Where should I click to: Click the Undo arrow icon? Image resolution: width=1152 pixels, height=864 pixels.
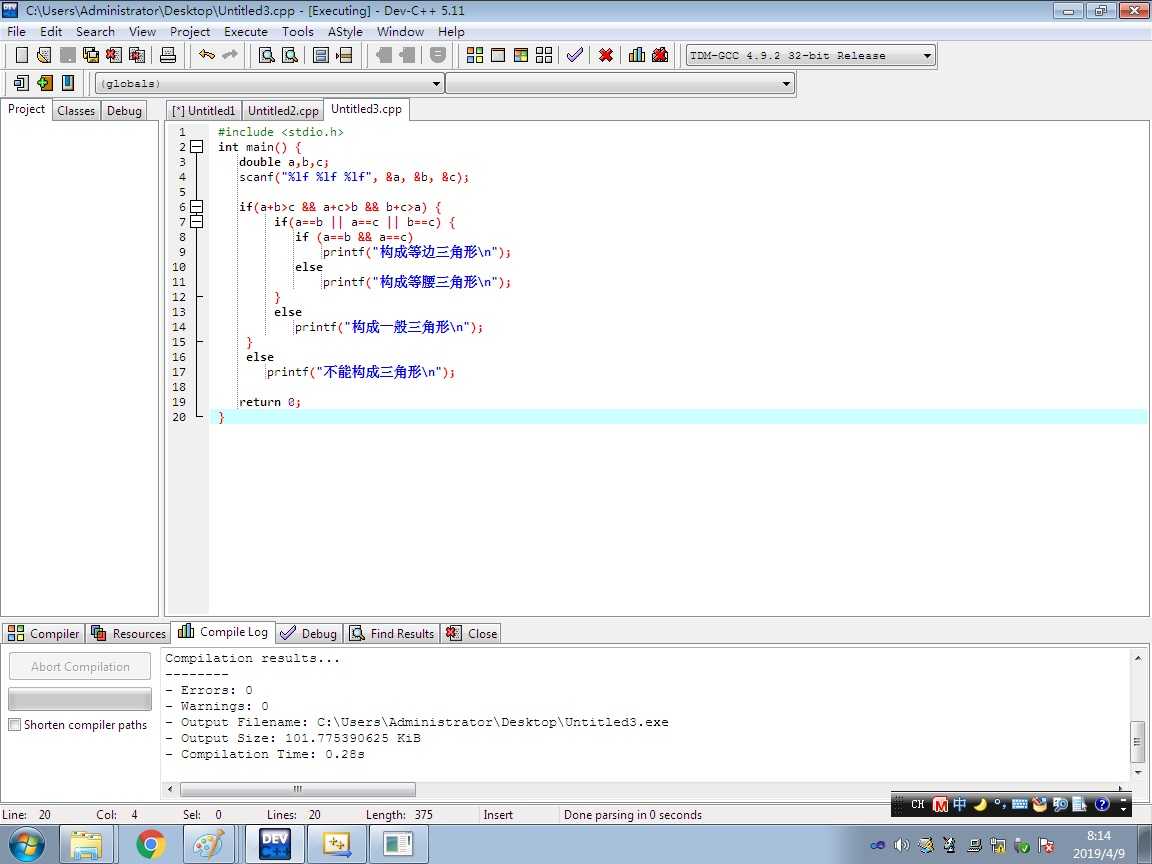pos(207,55)
